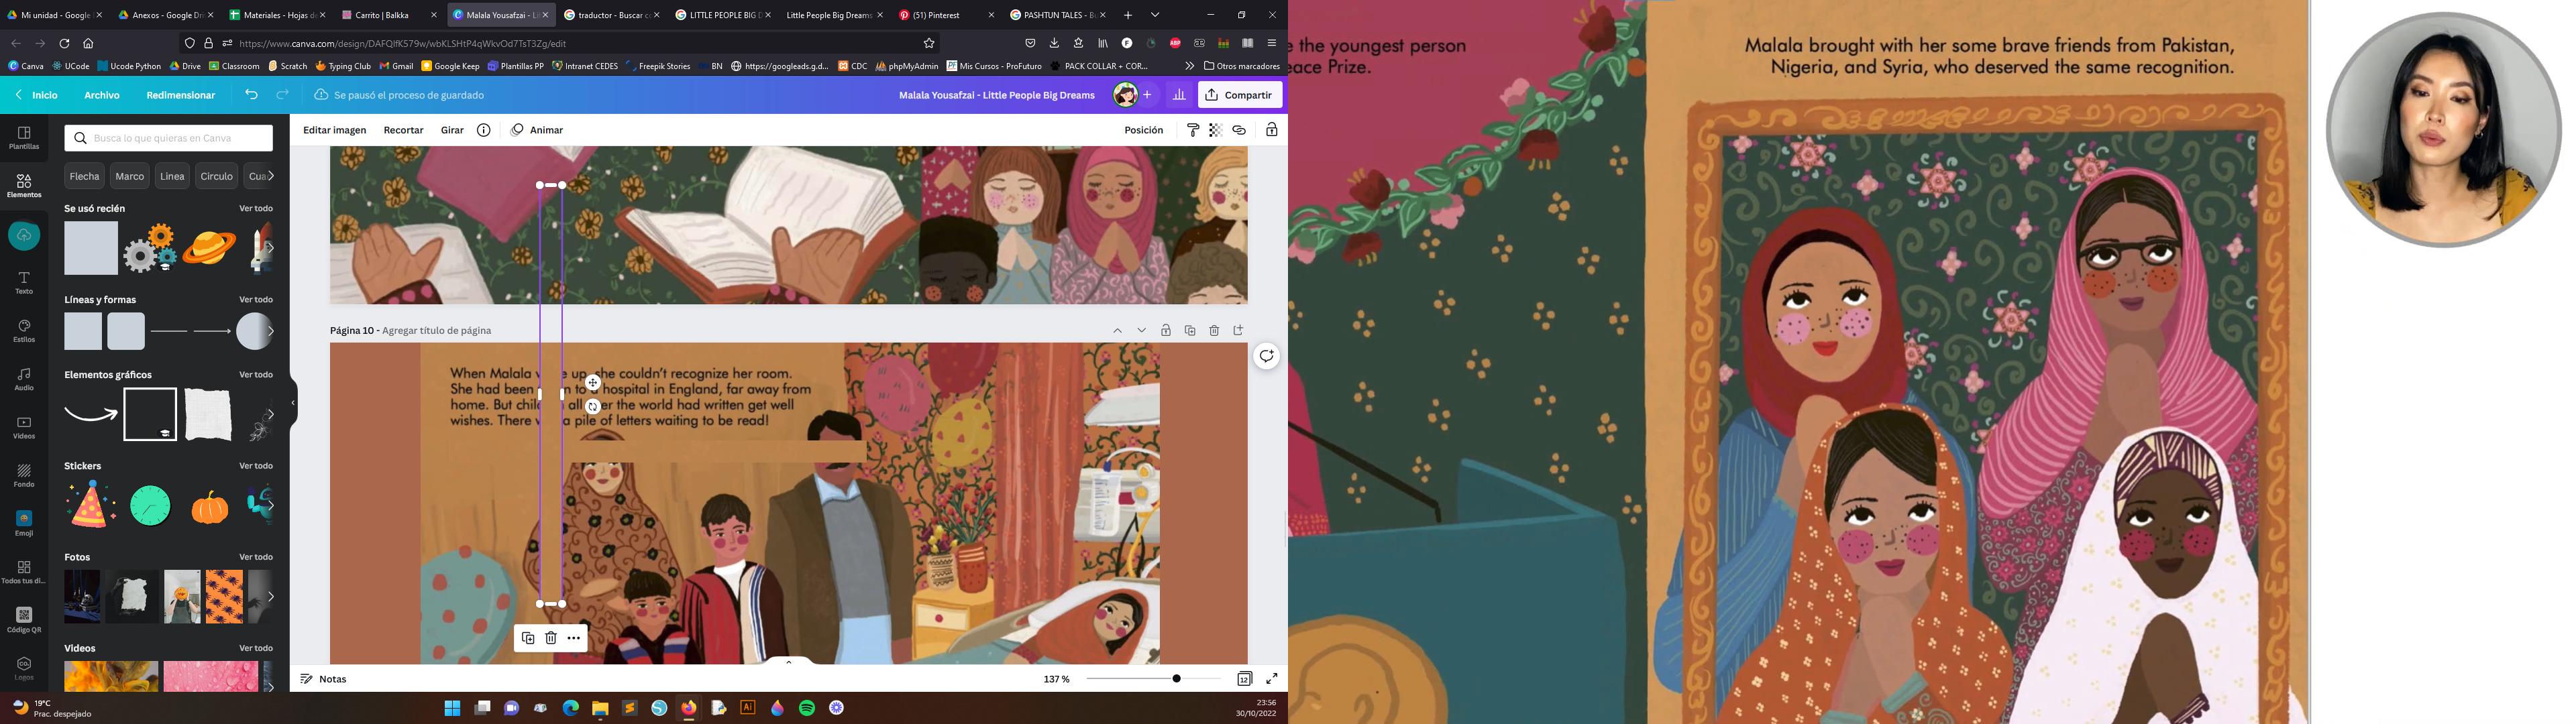Go back to Inicio
2576x724 pixels.
point(37,95)
